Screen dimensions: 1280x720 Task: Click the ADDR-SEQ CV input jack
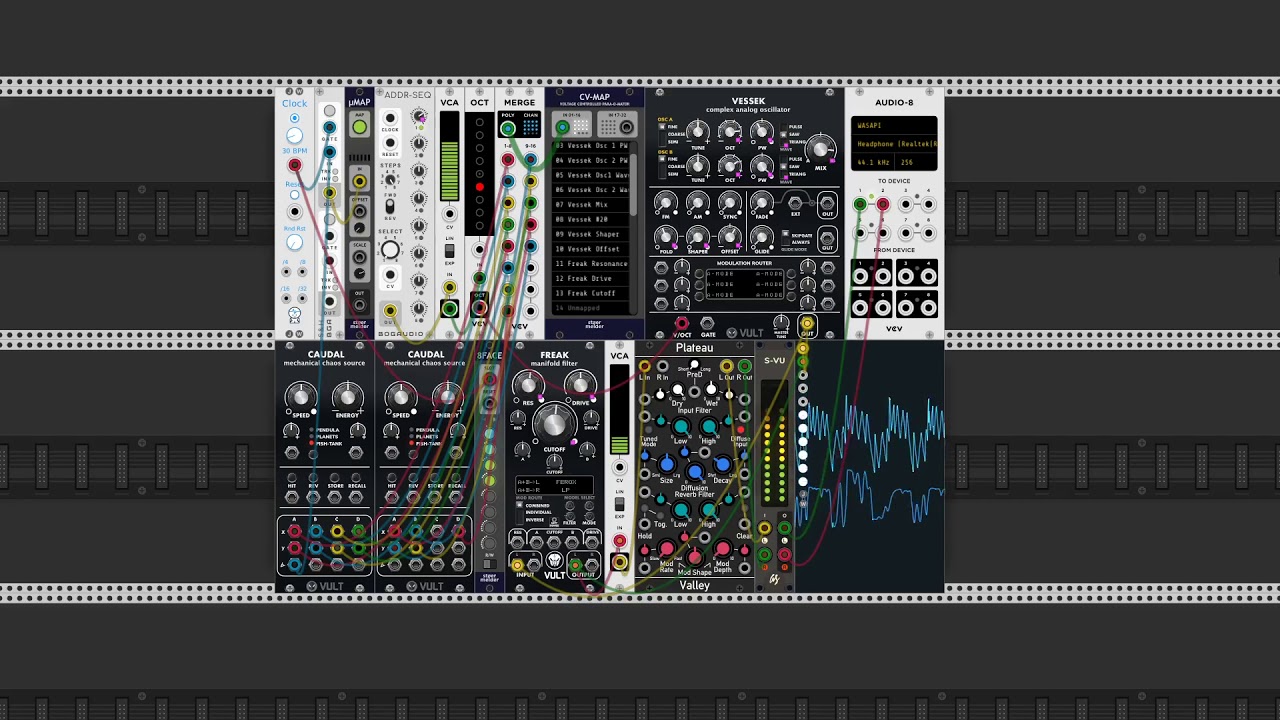coord(390,274)
